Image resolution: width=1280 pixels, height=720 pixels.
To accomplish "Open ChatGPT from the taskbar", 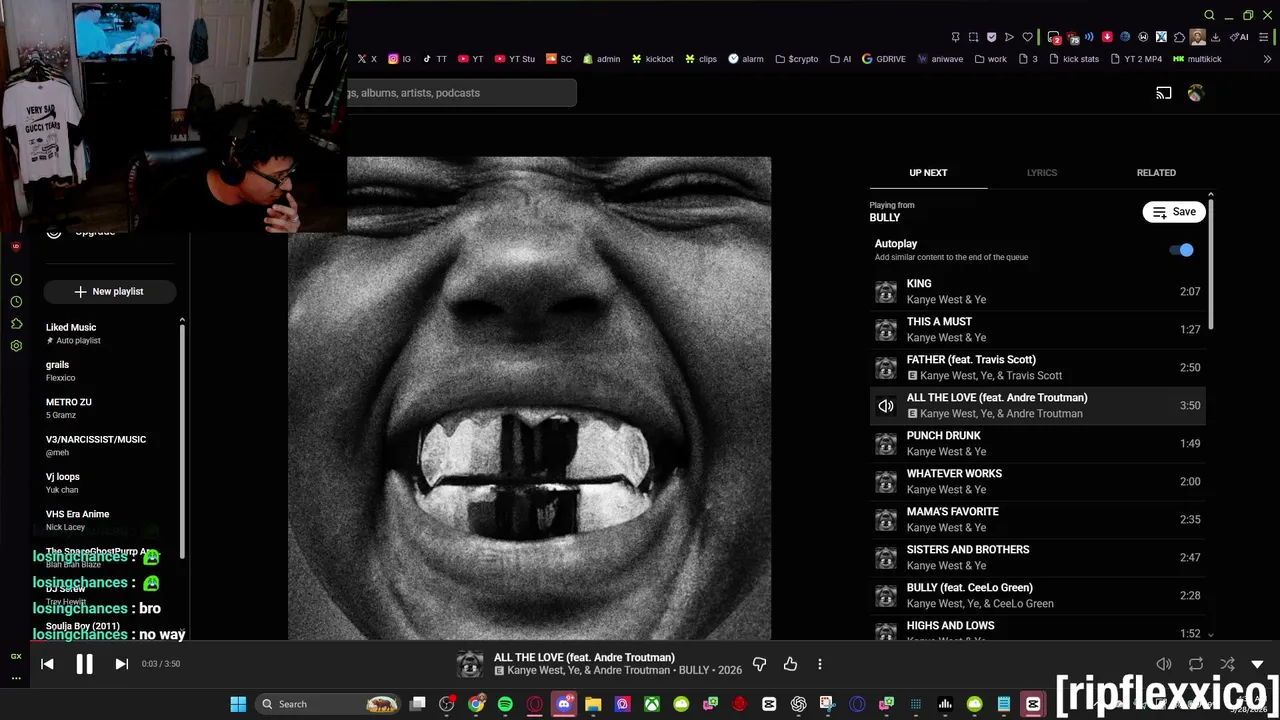I will [x=798, y=704].
